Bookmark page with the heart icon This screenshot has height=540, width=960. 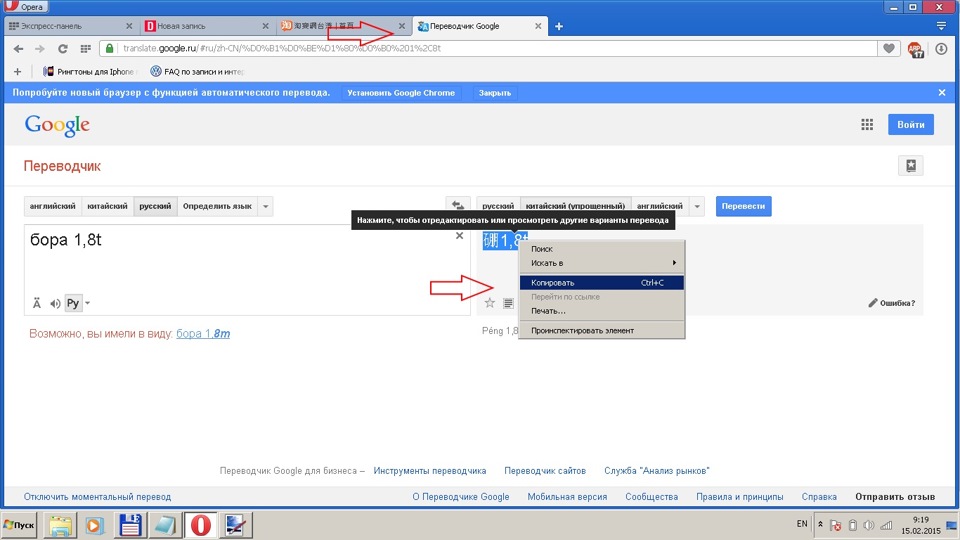[889, 48]
